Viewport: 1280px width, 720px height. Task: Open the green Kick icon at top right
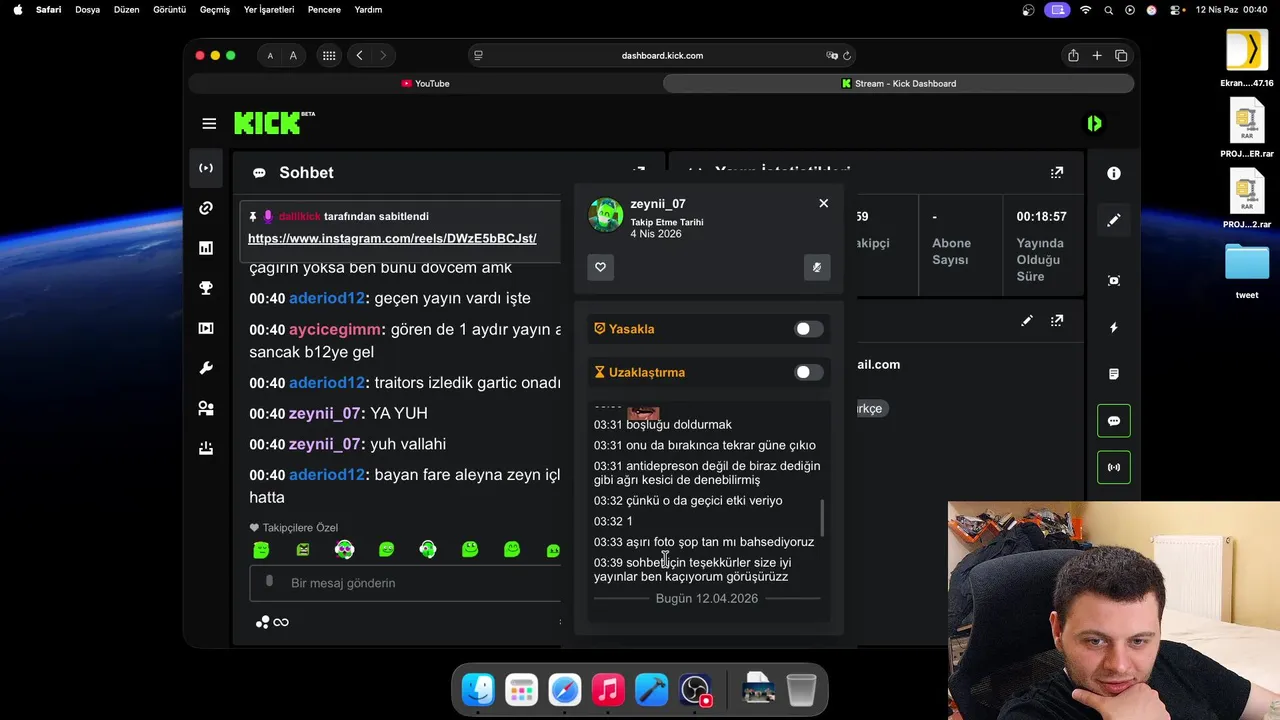pos(1095,123)
